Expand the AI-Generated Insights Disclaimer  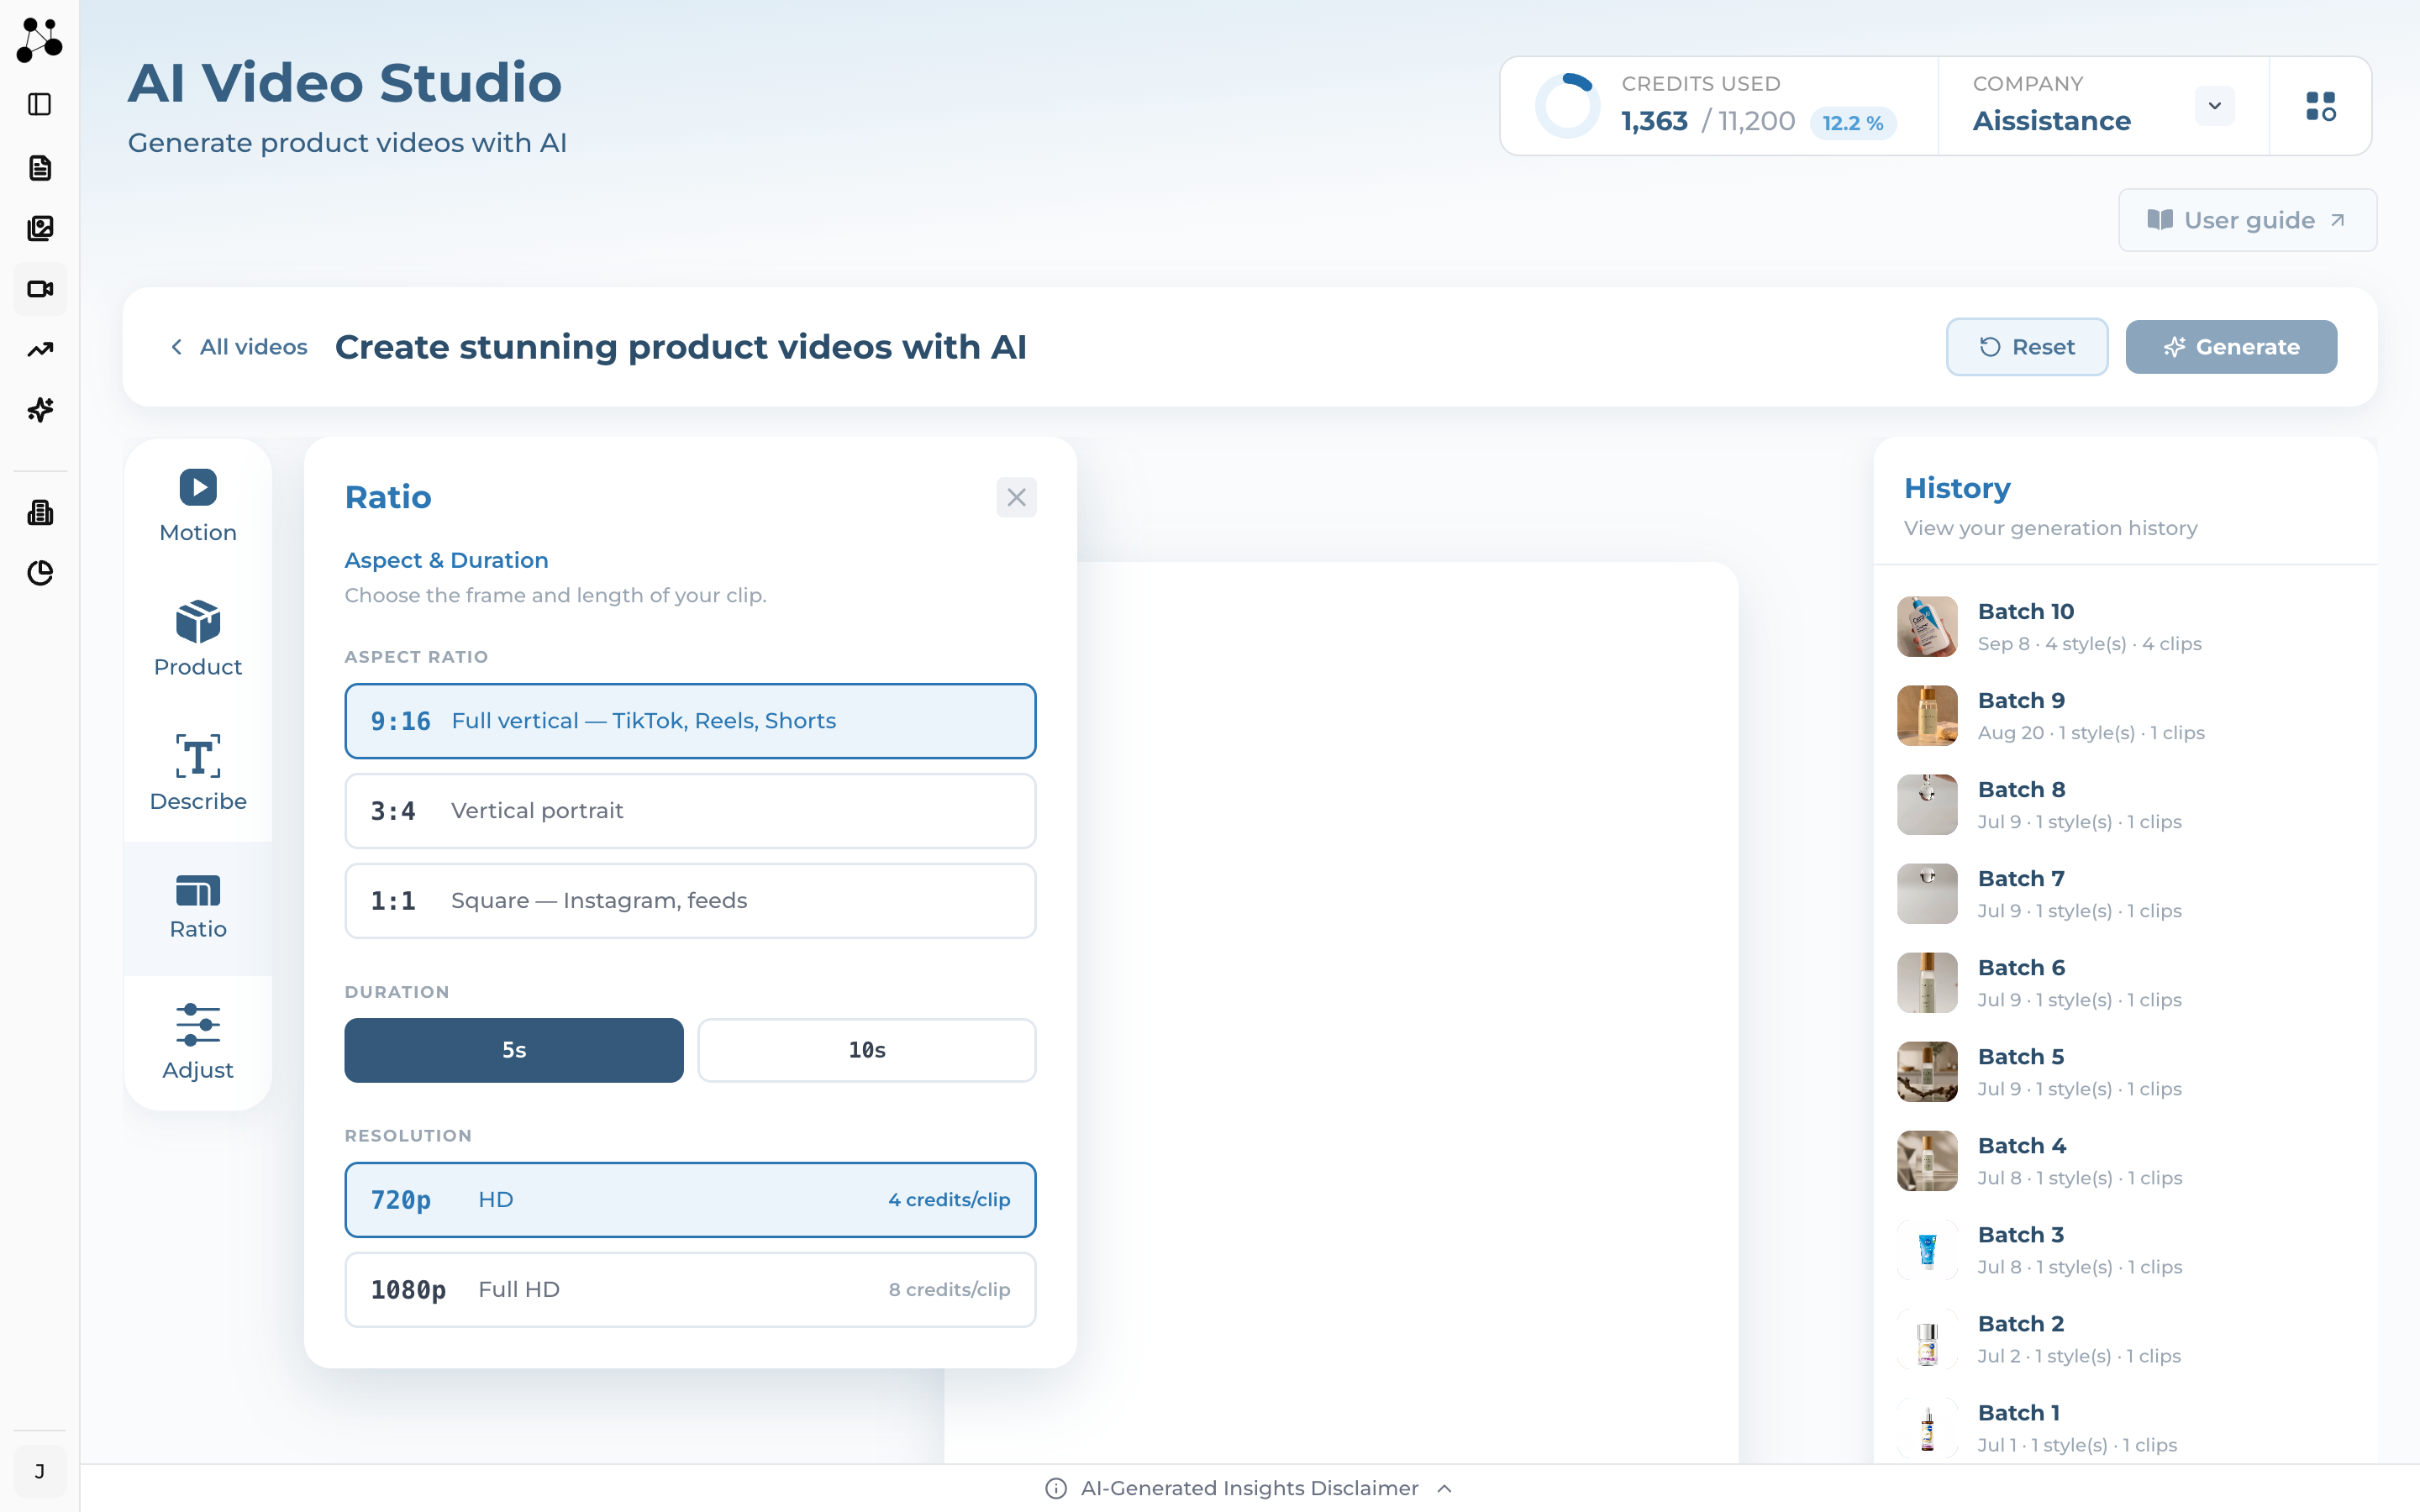[x=1249, y=1488]
